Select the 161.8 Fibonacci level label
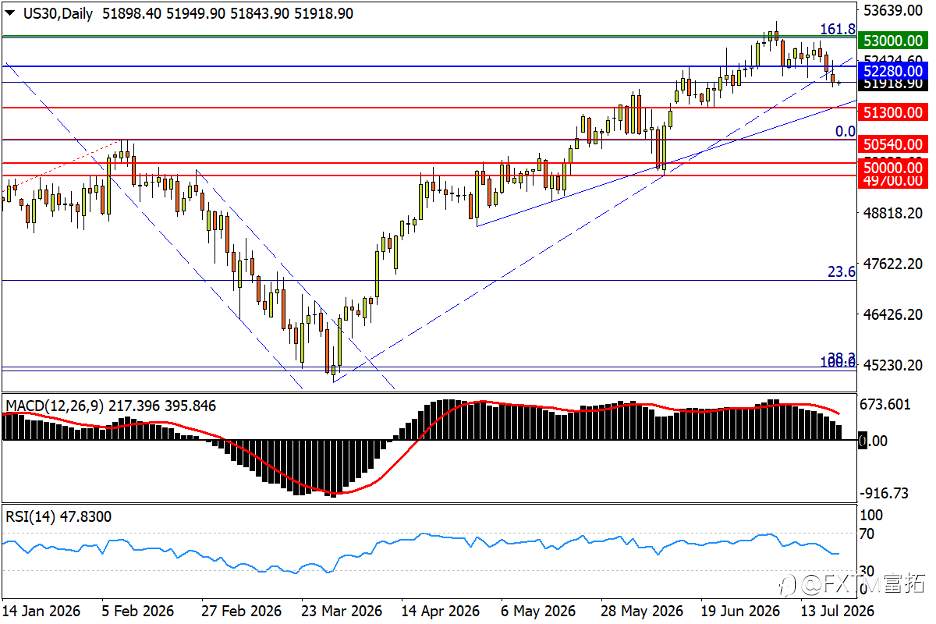This screenshot has height=624, width=936. [837, 29]
